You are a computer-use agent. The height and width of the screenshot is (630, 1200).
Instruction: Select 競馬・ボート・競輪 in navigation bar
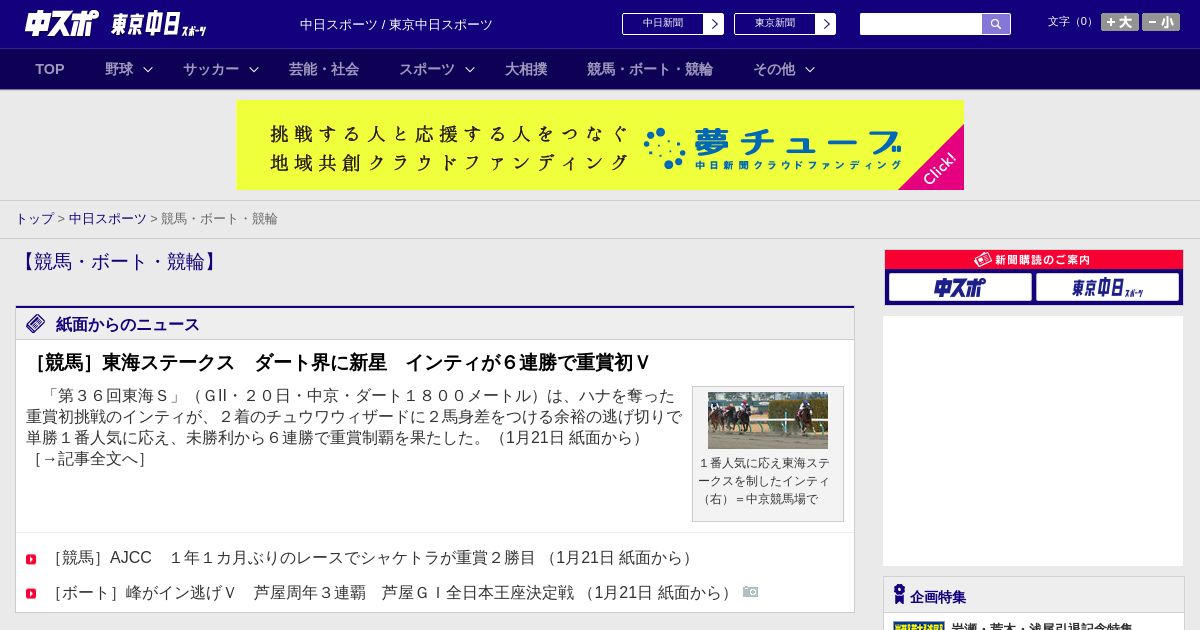pyautogui.click(x=650, y=69)
